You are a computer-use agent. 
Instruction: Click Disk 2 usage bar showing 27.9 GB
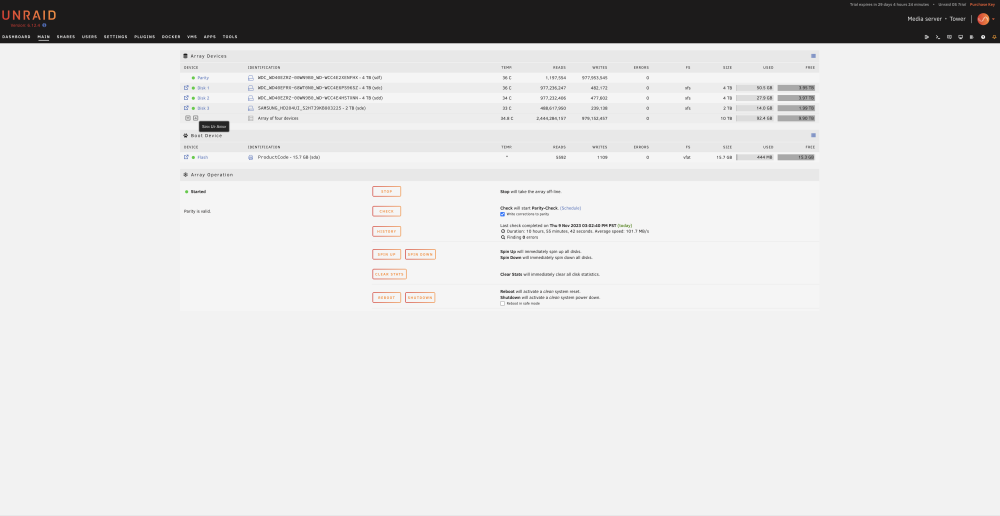click(x=754, y=98)
